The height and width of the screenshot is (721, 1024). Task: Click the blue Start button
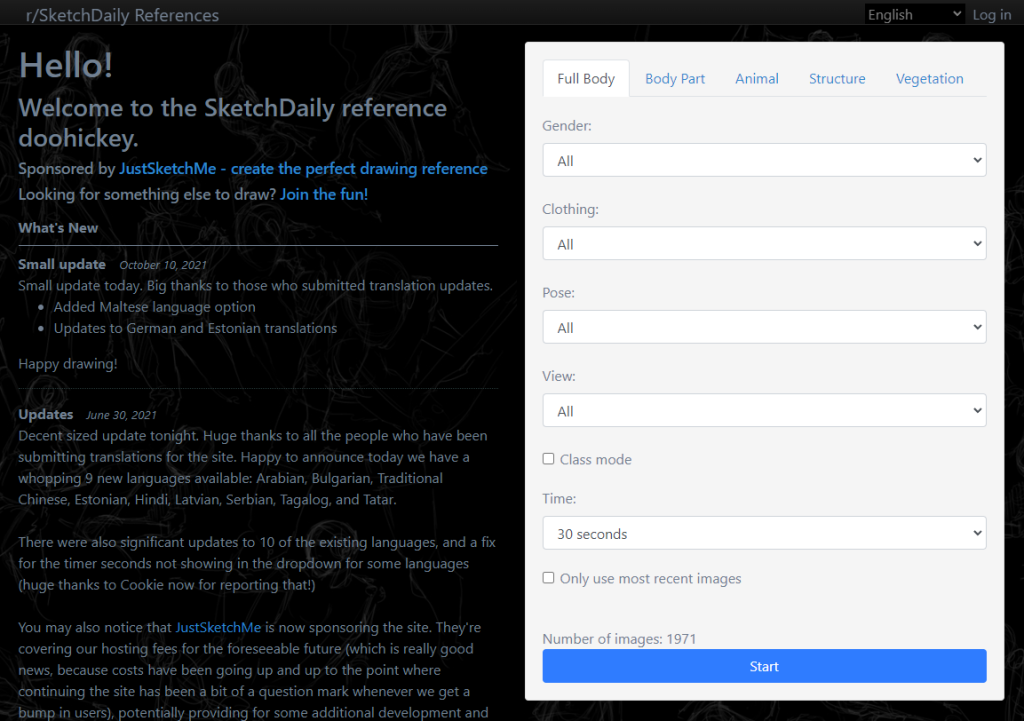[764, 666]
